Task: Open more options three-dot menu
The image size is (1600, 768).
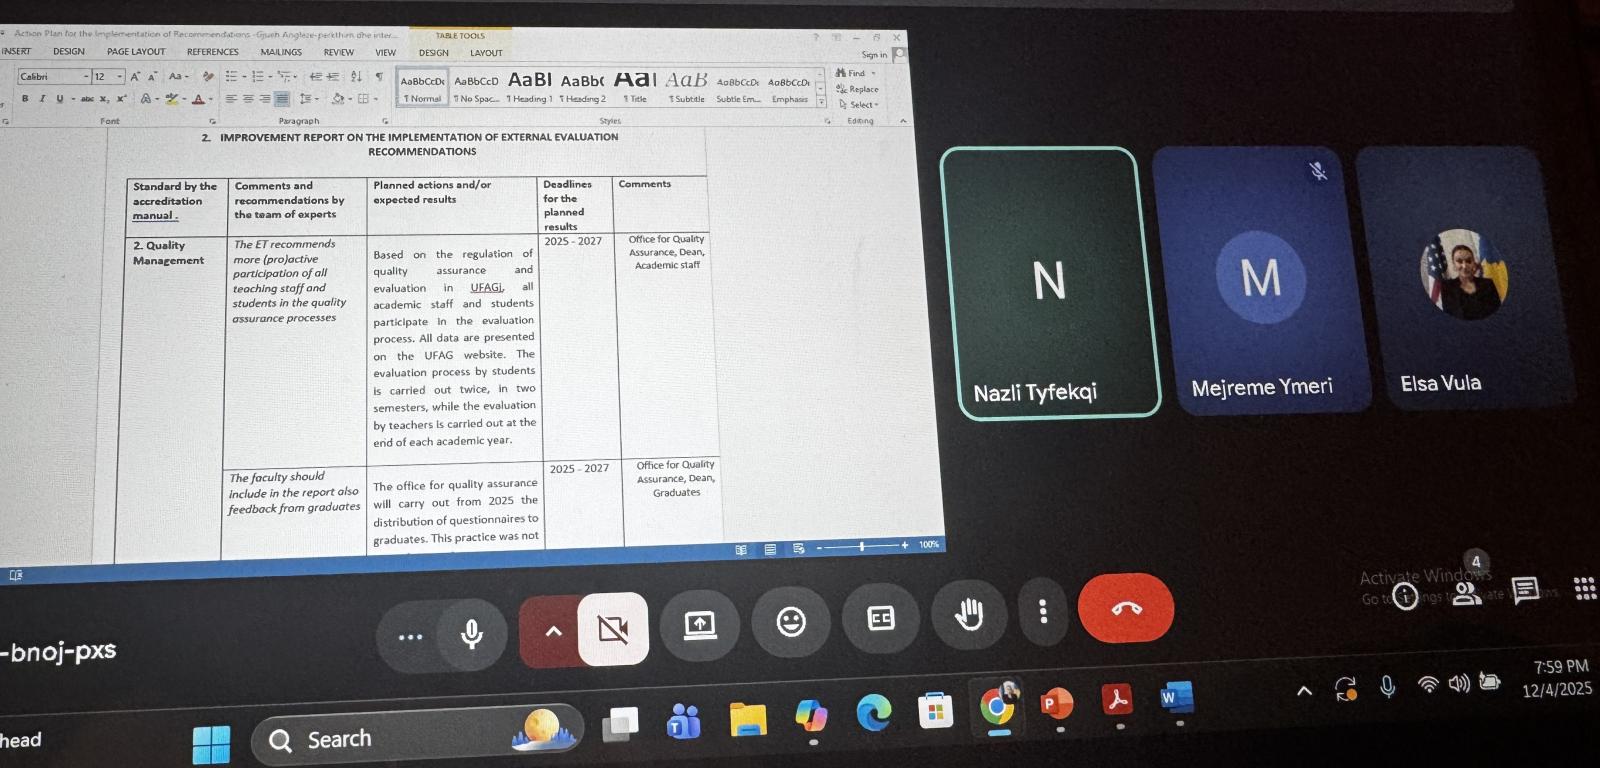Action: pyautogui.click(x=1043, y=611)
